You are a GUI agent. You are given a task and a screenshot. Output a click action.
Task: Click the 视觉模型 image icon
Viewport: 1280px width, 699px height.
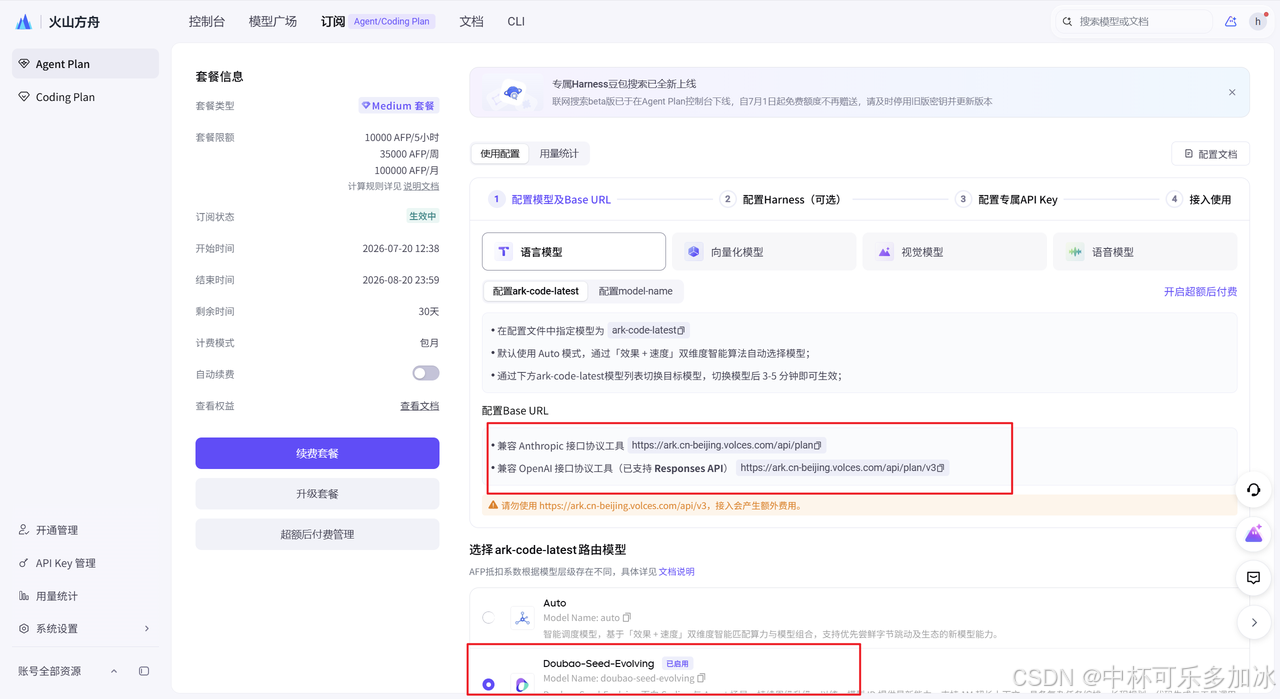click(885, 252)
